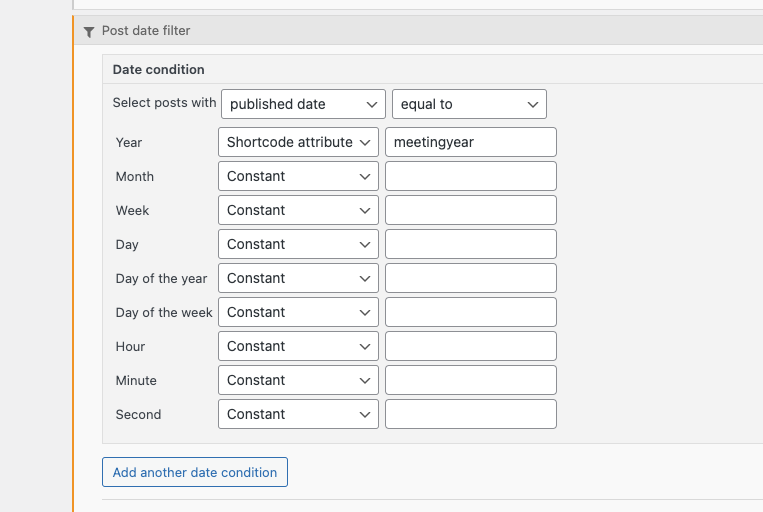This screenshot has height=512, width=763.
Task: Click the 'Hour' row label
Action: [130, 347]
